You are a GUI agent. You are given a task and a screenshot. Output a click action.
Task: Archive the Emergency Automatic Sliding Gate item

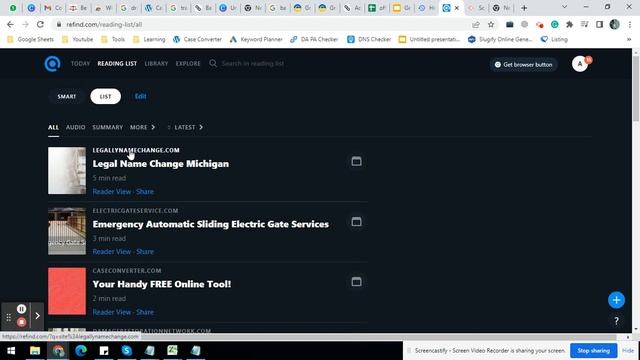(x=356, y=222)
